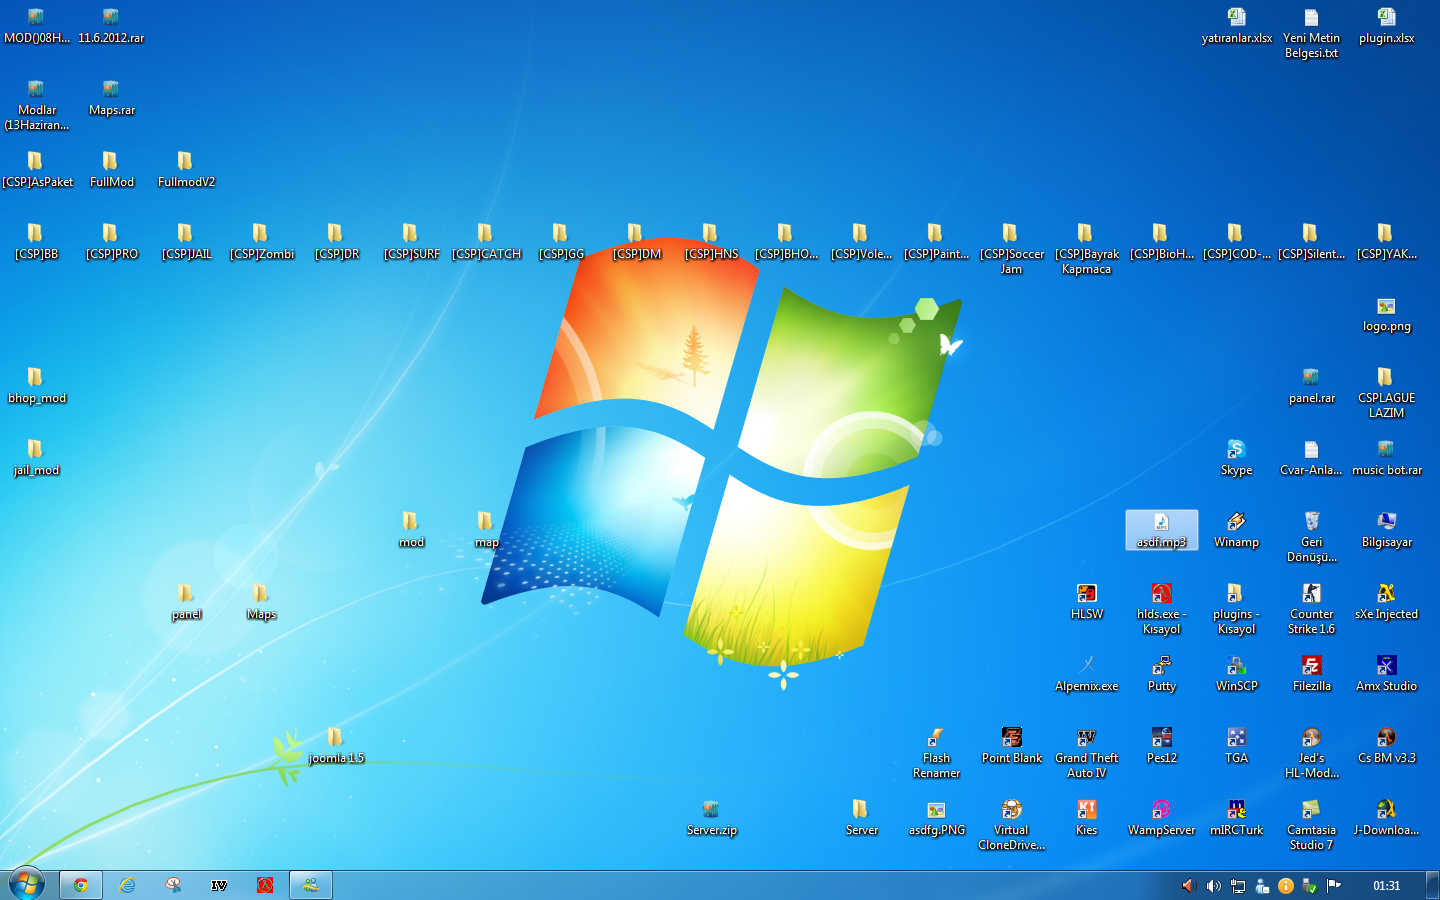Viewport: 1440px width, 900px height.
Task: Open Amx Studio shortcut
Action: (1387, 673)
